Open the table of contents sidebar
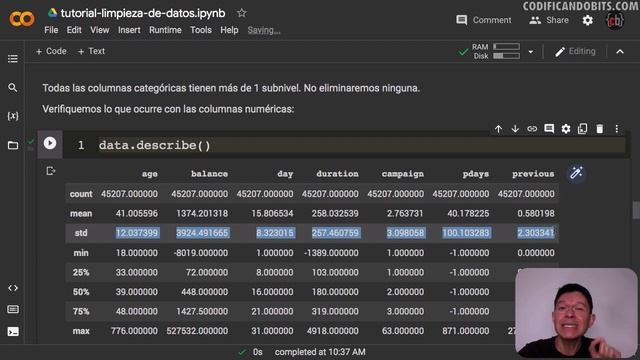The image size is (640, 360). pyautogui.click(x=13, y=59)
